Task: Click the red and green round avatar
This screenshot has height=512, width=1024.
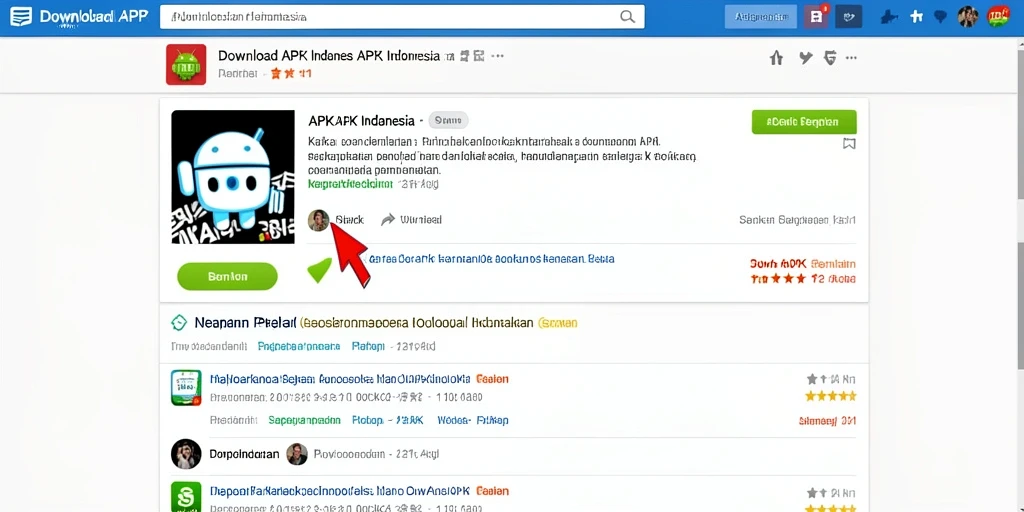Action: pos(998,16)
